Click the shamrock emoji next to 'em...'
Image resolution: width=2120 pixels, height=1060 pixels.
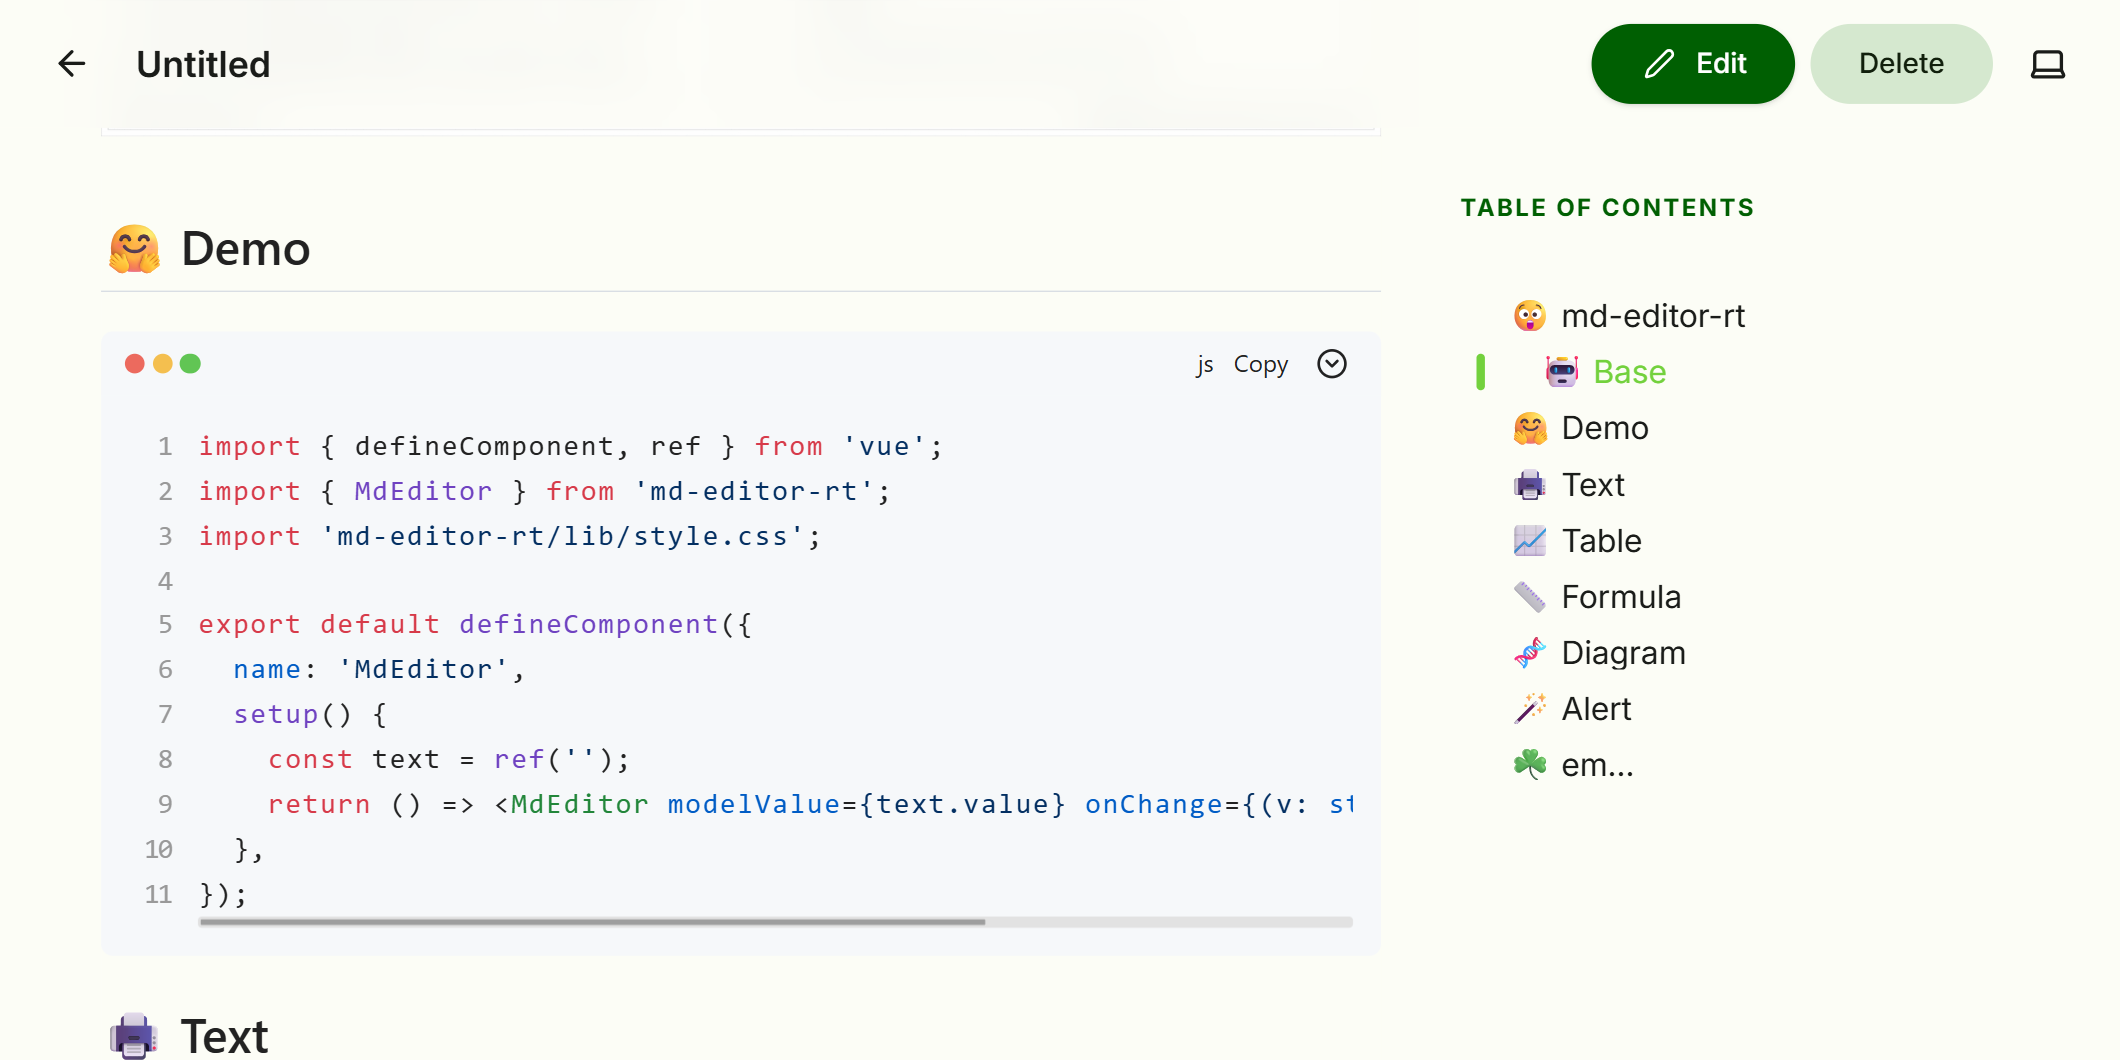(1529, 765)
